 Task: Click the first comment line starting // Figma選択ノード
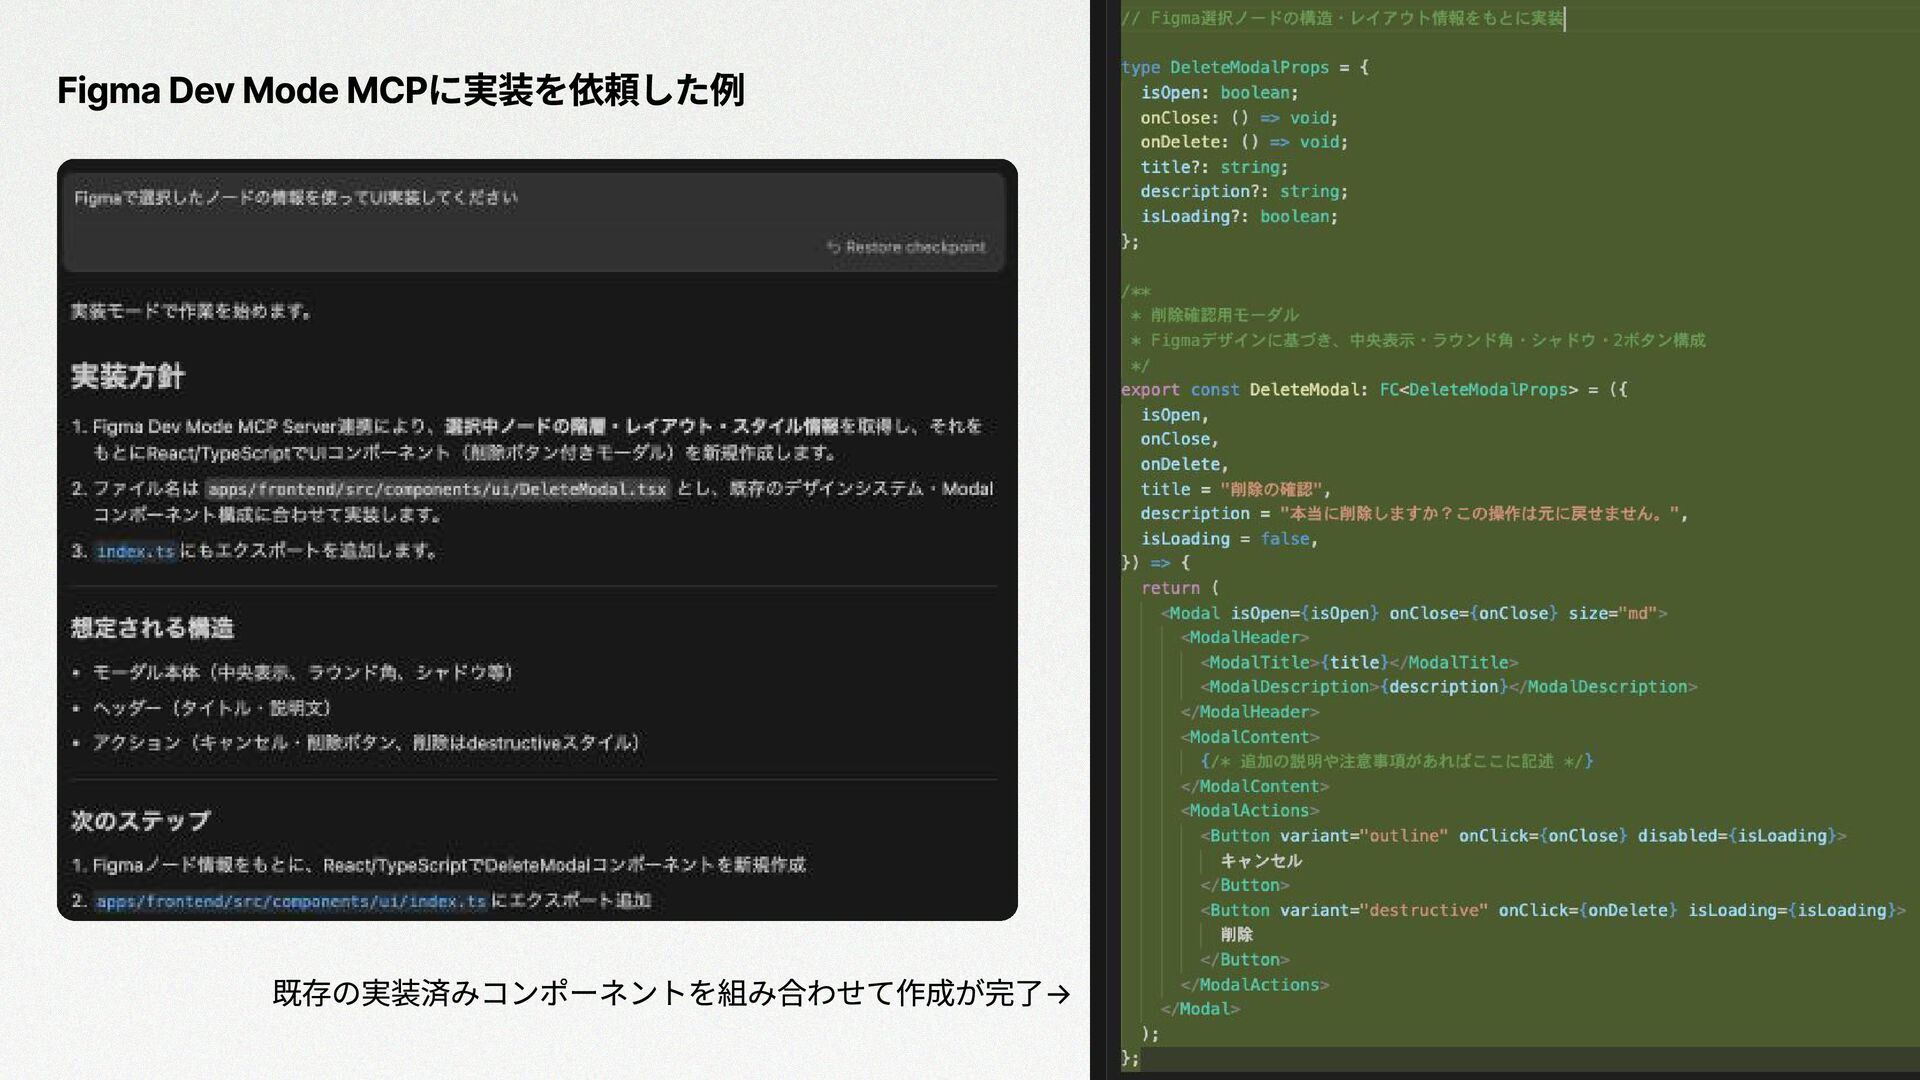pos(1342,18)
